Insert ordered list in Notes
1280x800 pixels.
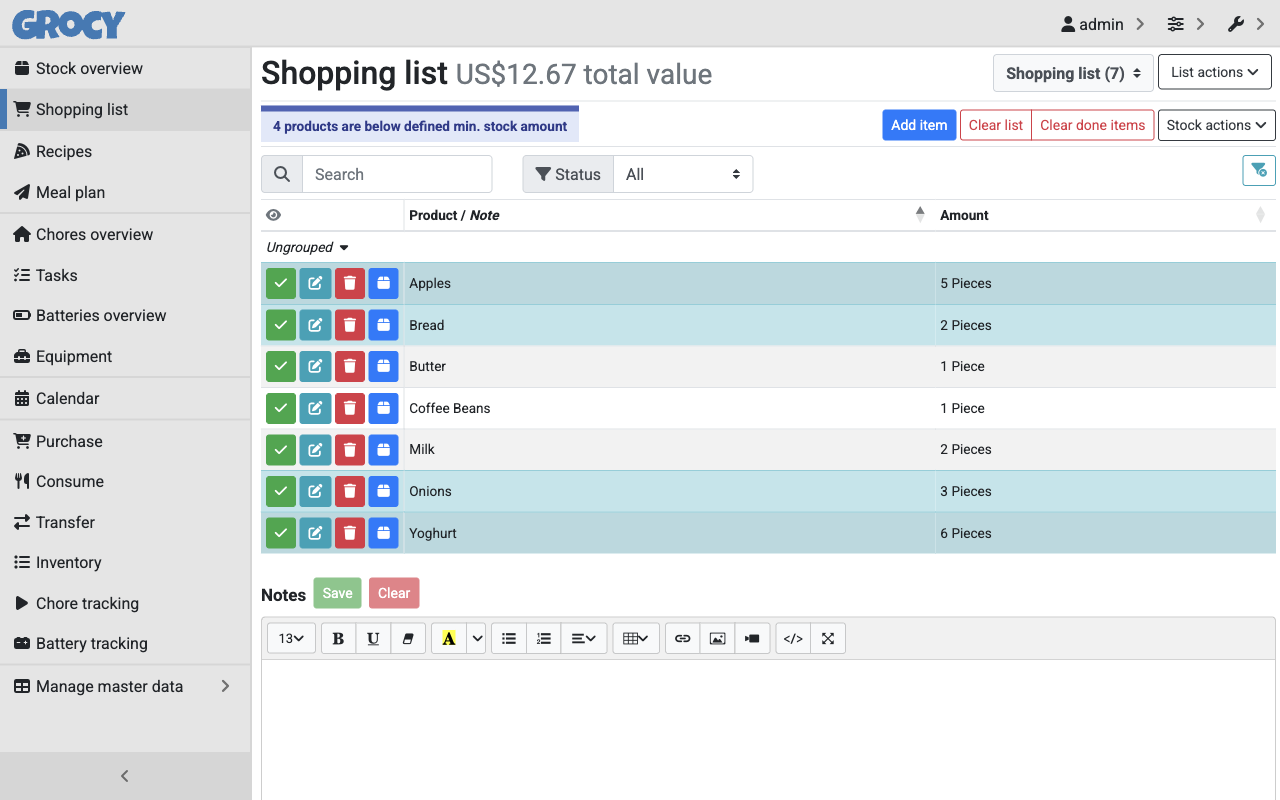point(544,638)
